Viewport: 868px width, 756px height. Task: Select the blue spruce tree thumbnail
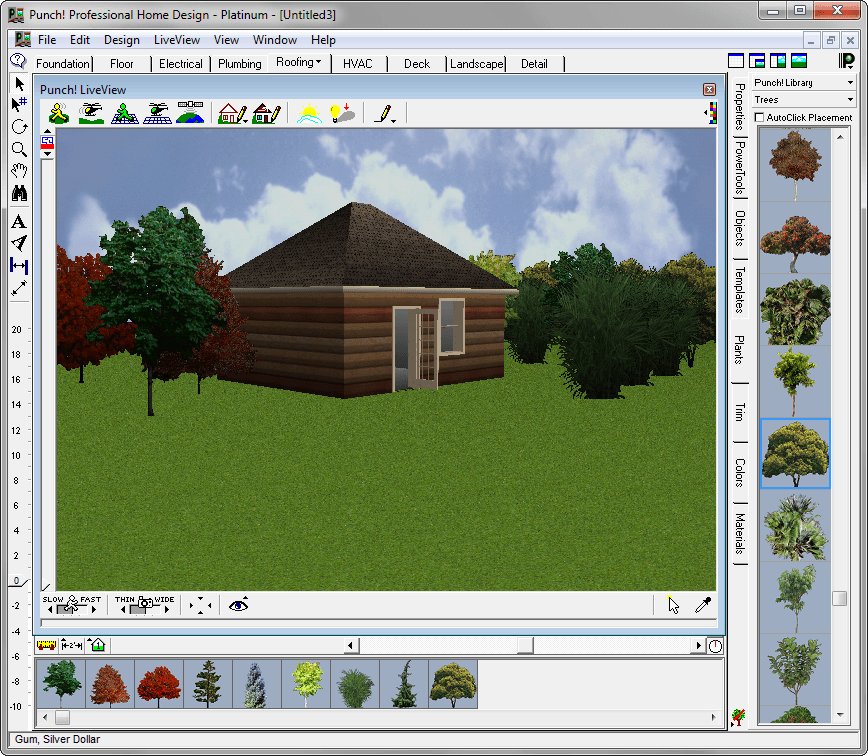tap(257, 684)
